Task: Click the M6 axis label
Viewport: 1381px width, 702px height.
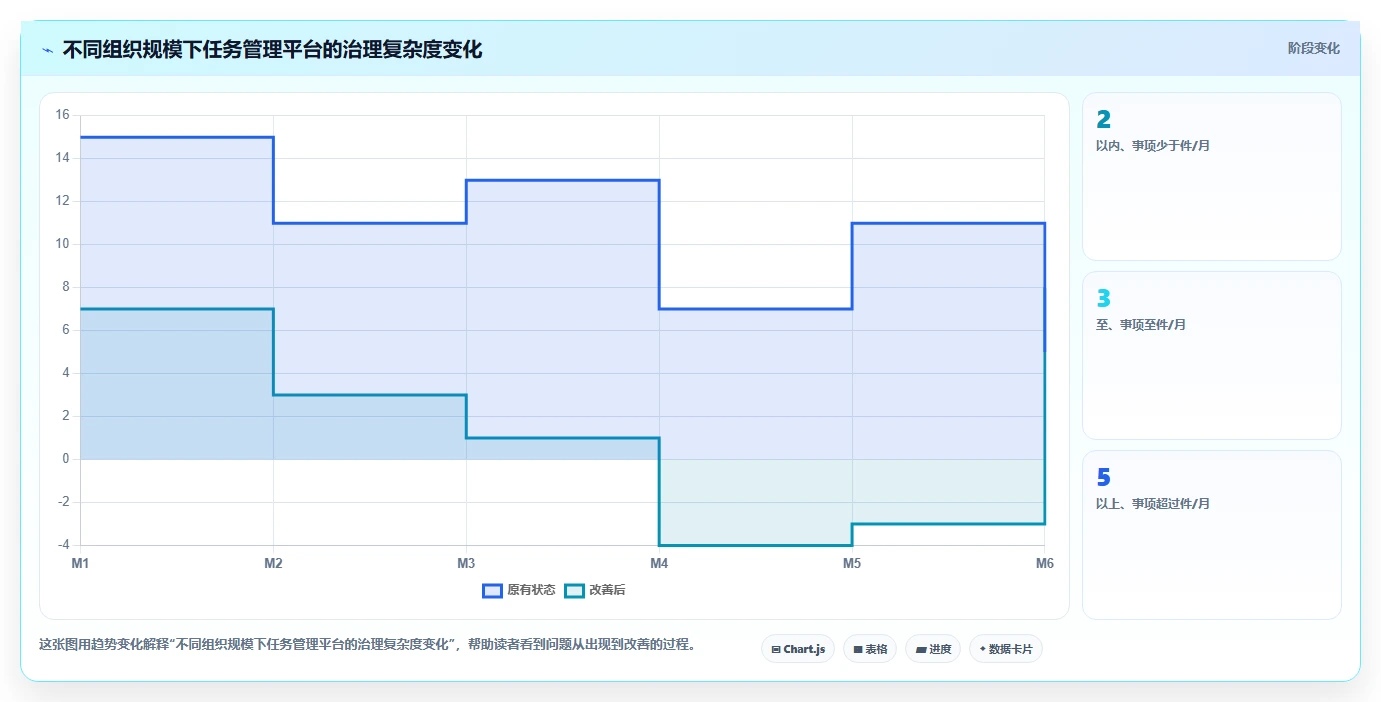Action: pyautogui.click(x=1045, y=564)
